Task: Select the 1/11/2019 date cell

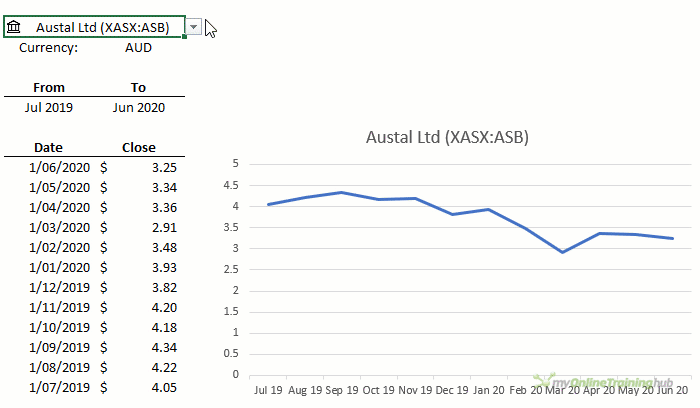Action: 59,308
